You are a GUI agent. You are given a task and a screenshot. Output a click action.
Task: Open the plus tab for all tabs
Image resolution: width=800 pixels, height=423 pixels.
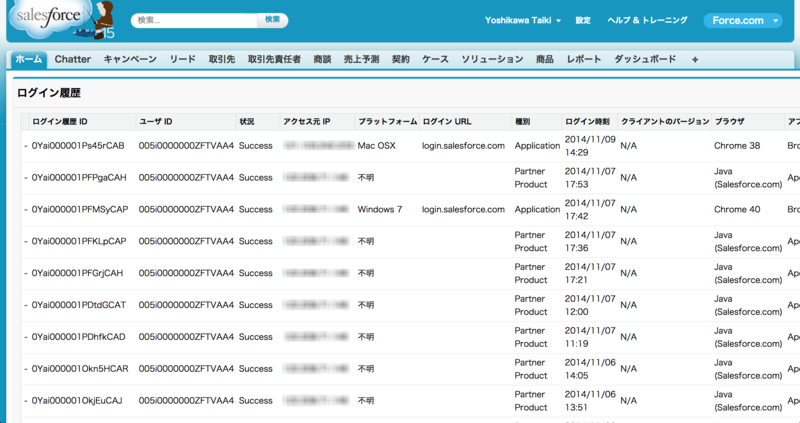[x=694, y=60]
